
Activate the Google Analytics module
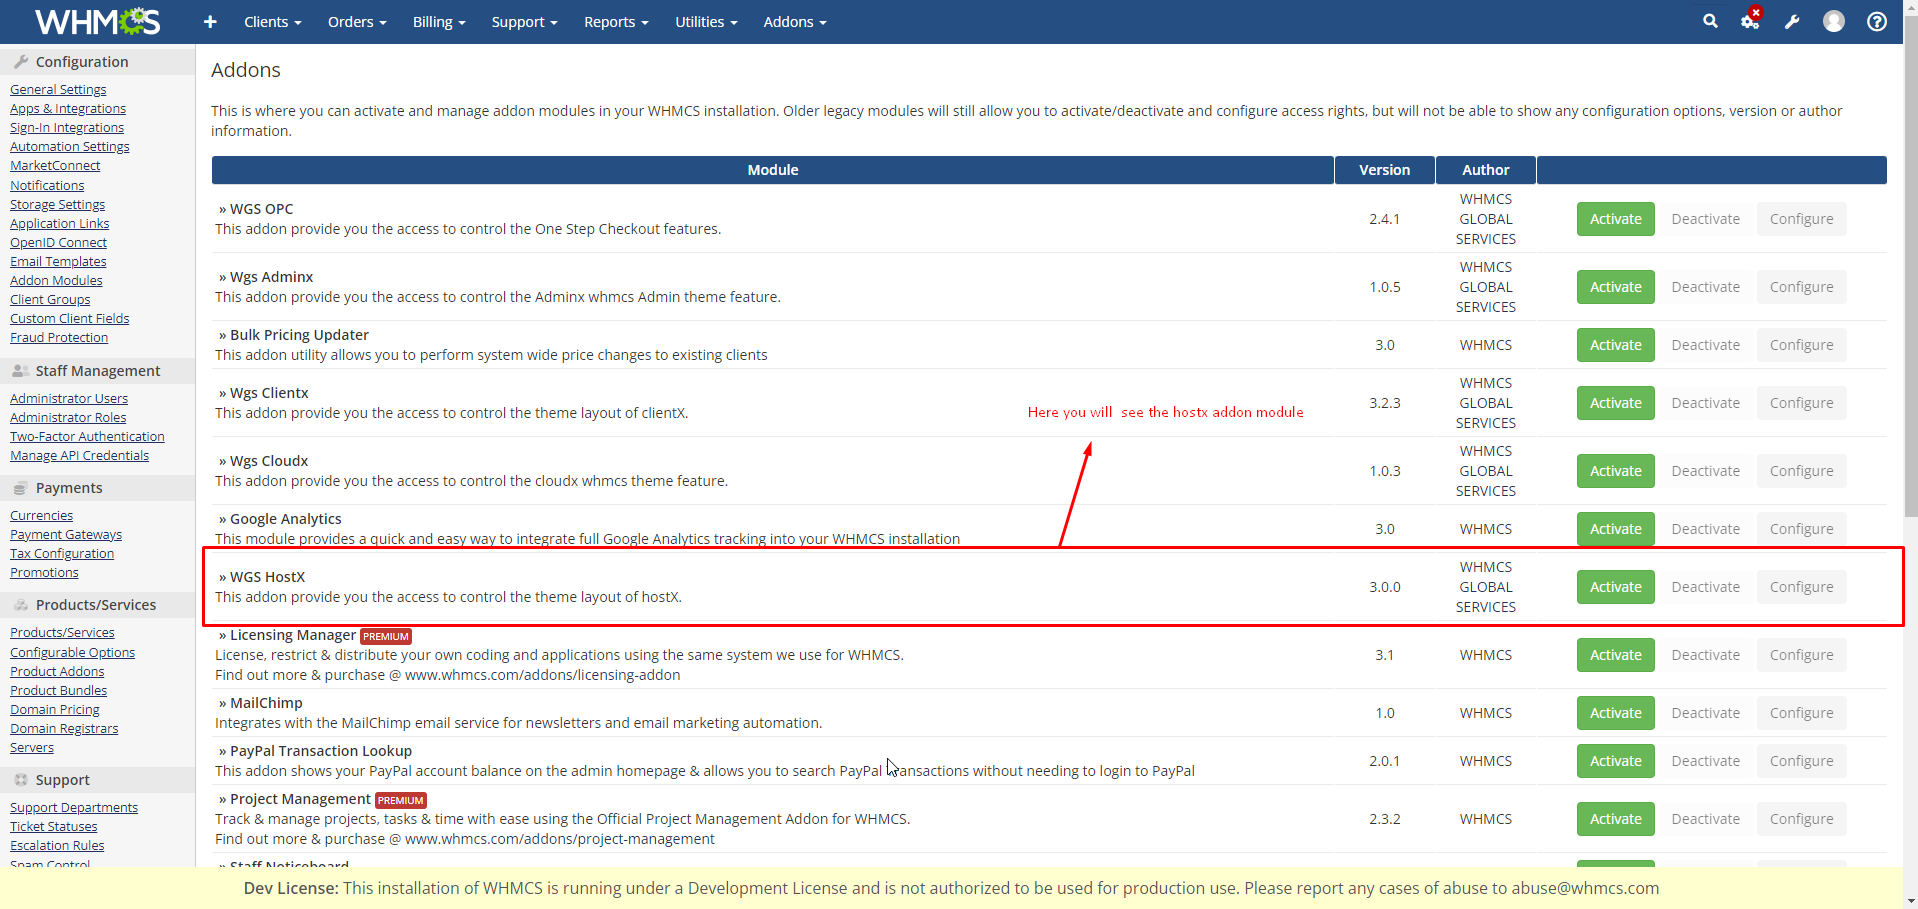tap(1615, 529)
